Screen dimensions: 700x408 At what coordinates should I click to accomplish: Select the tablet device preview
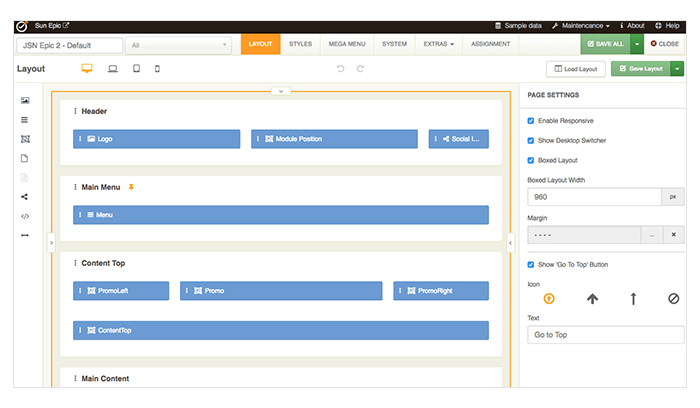pos(136,69)
